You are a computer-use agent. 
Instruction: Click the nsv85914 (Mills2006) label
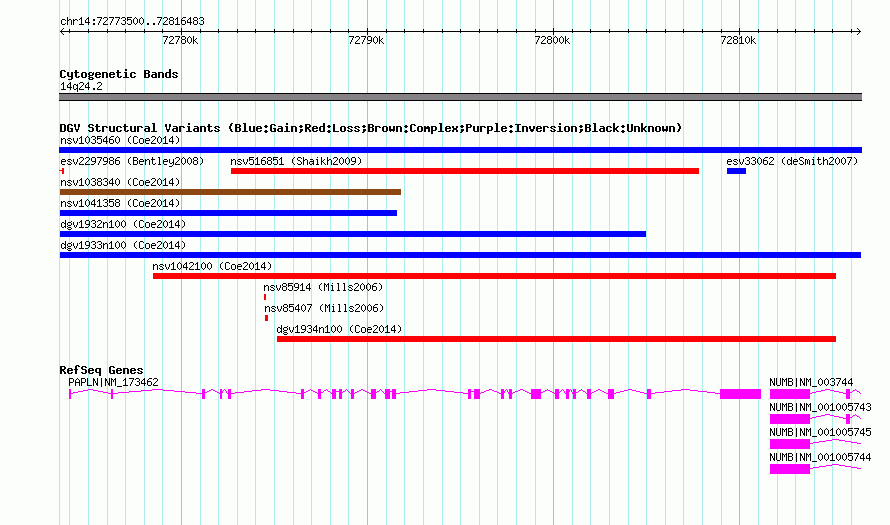pyautogui.click(x=324, y=287)
